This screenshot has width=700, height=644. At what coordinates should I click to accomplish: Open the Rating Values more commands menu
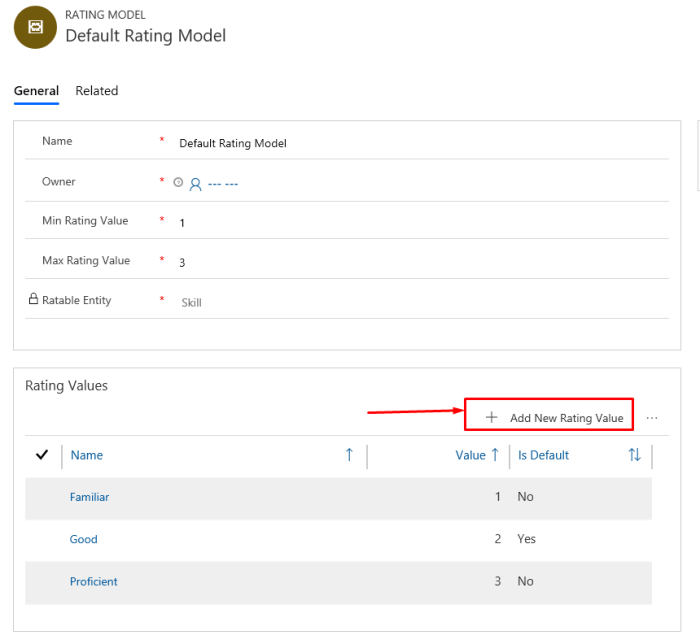click(652, 418)
